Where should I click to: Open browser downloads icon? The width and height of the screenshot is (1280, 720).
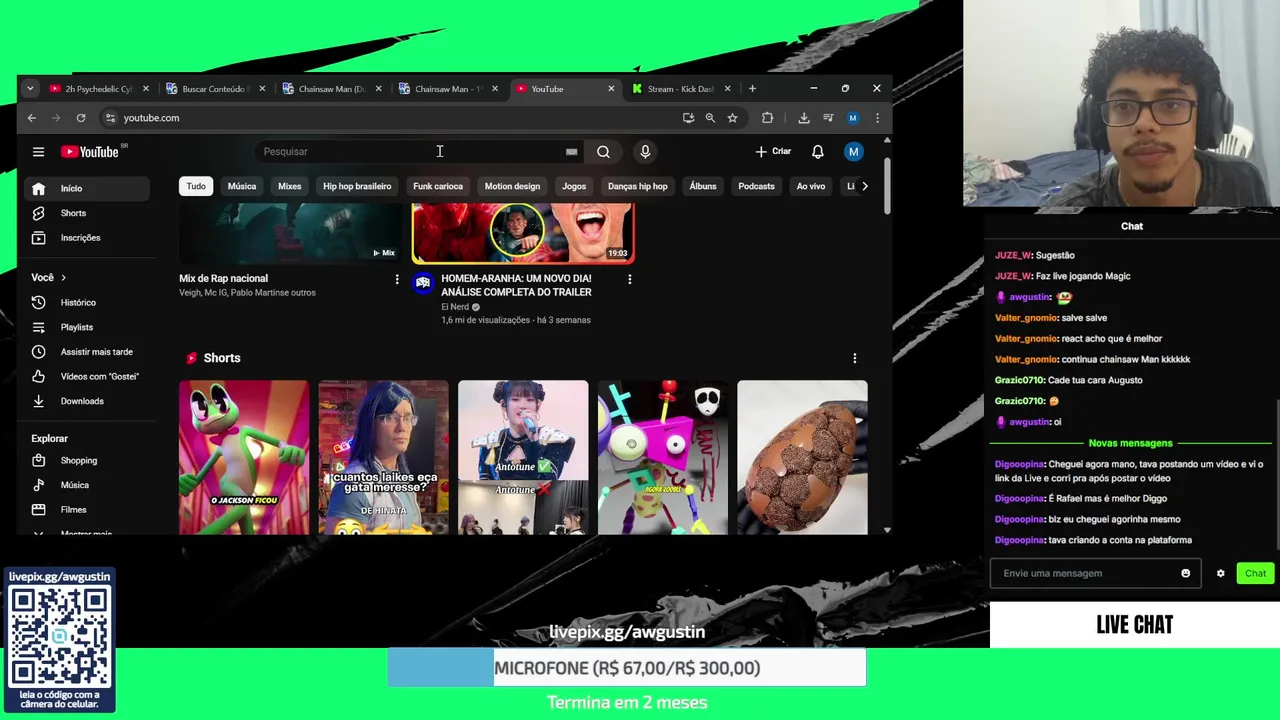804,118
